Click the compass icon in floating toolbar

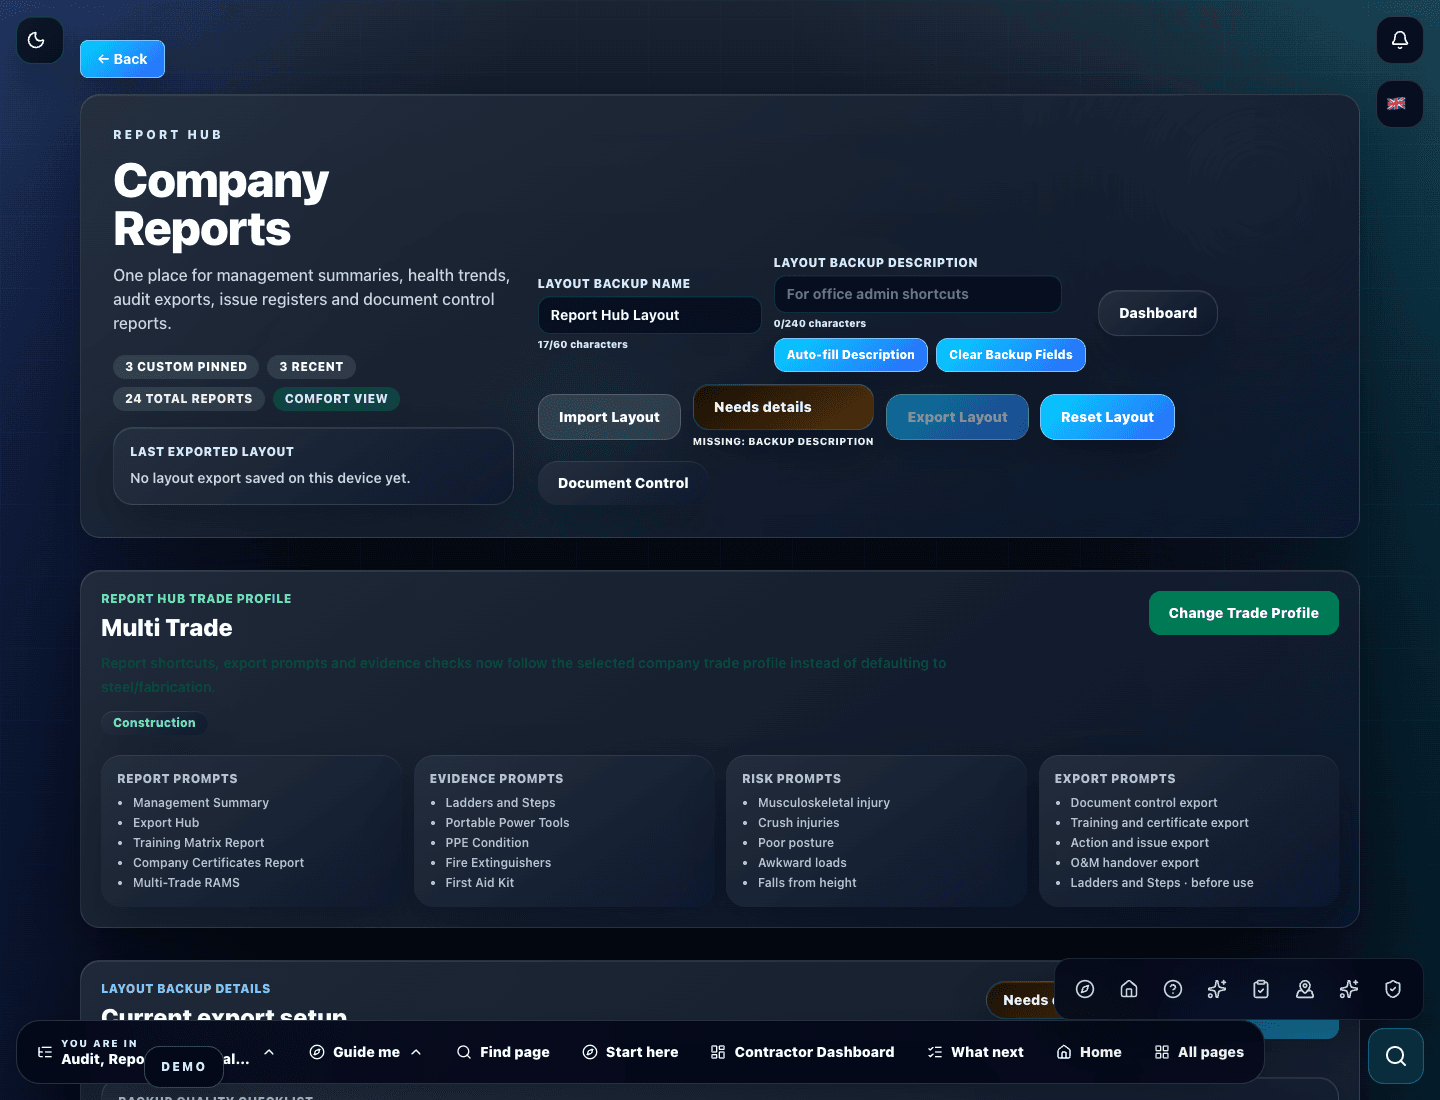tap(1085, 989)
